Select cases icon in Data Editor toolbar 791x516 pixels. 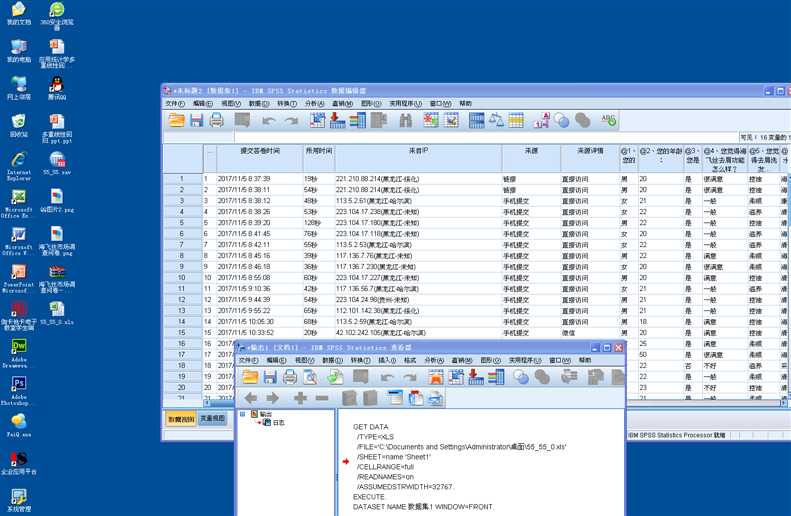tap(516, 120)
